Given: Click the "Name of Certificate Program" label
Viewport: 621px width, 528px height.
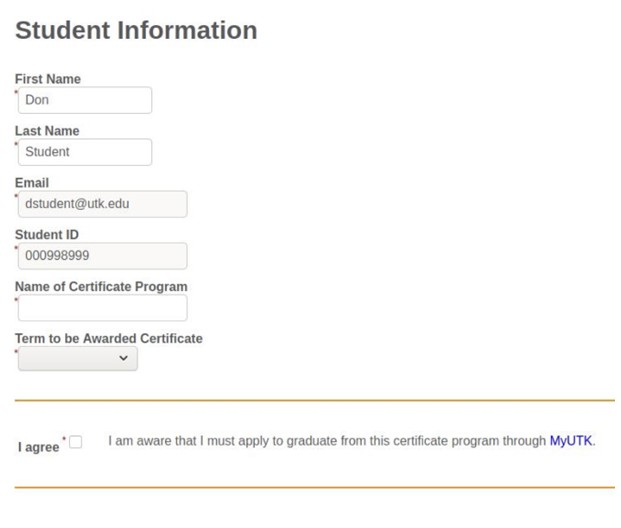Looking at the screenshot, I should click(x=101, y=287).
